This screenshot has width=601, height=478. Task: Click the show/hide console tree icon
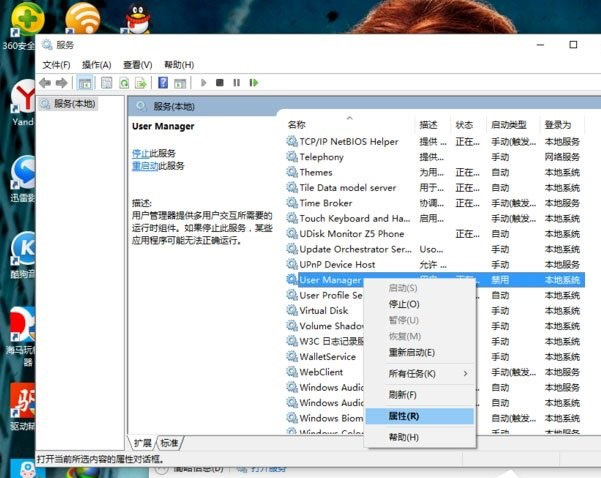coord(85,83)
